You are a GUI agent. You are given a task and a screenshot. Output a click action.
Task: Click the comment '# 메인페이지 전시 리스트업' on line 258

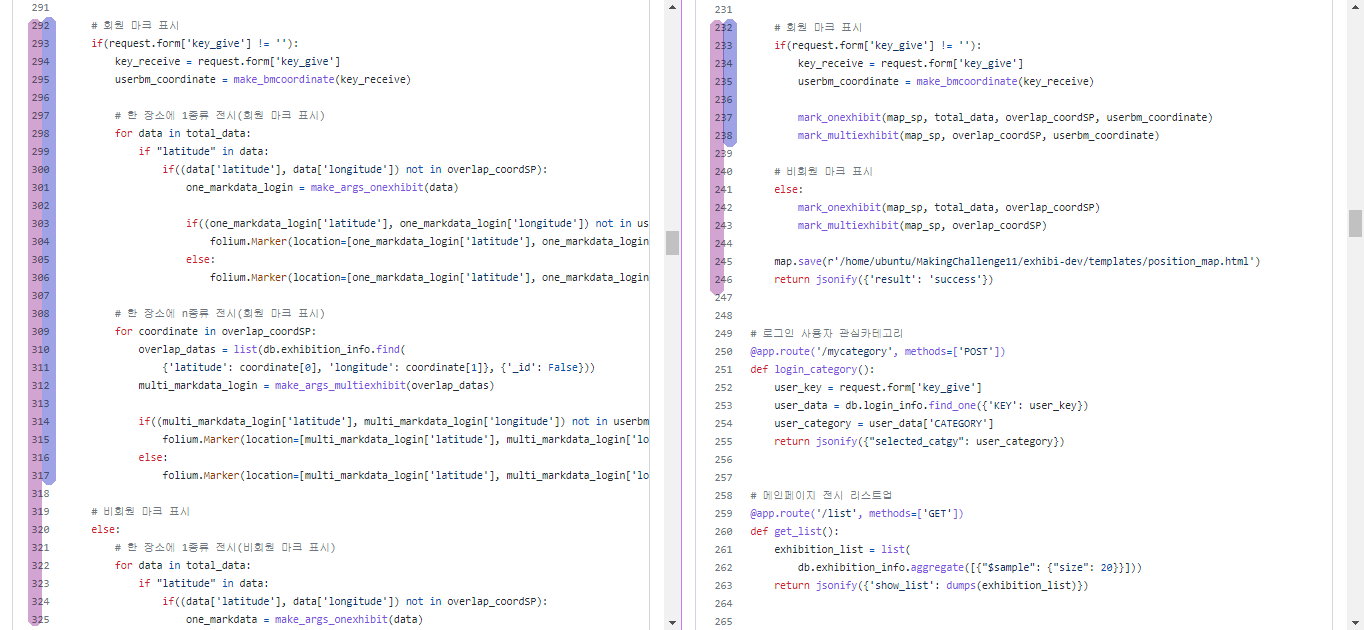pos(820,495)
